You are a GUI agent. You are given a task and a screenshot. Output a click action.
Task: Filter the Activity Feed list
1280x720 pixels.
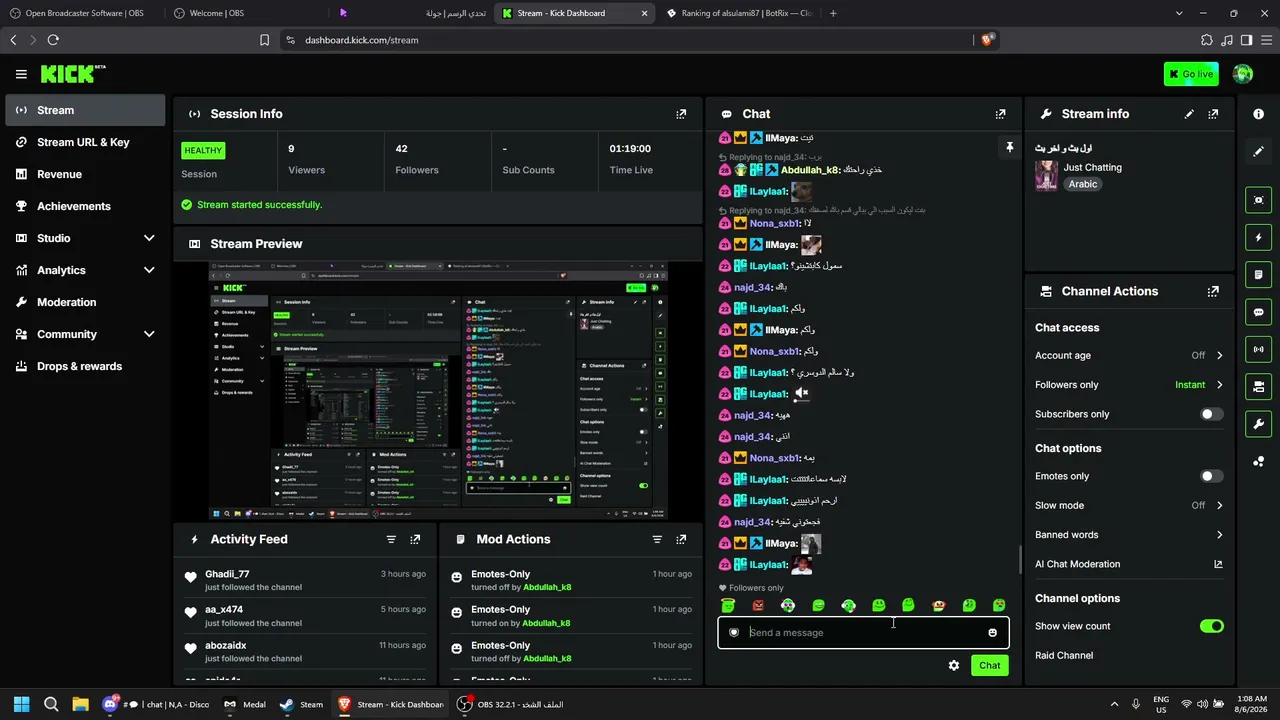pos(391,539)
